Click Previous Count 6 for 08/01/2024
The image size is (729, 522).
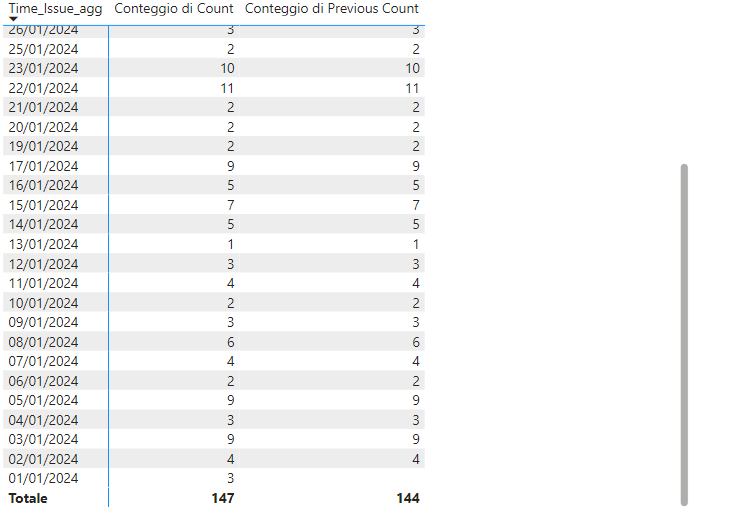[x=416, y=343]
